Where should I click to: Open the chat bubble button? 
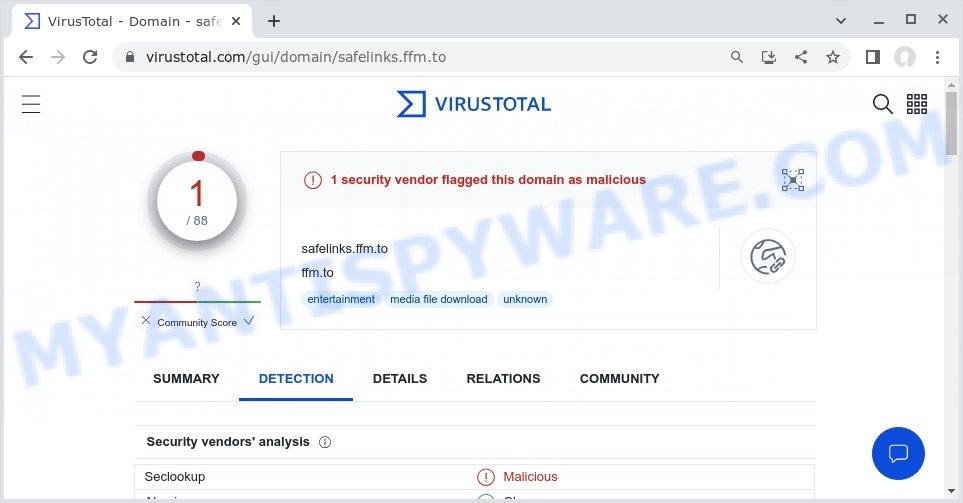[x=898, y=453]
